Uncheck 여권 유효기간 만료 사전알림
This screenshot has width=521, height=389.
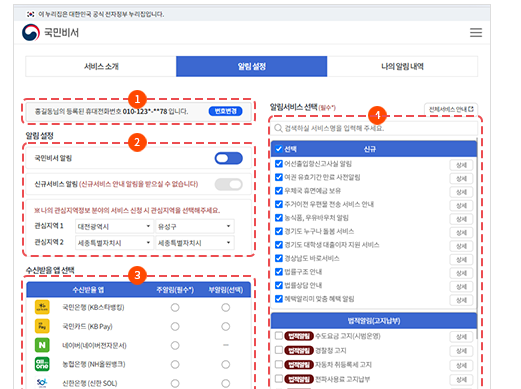point(279,177)
